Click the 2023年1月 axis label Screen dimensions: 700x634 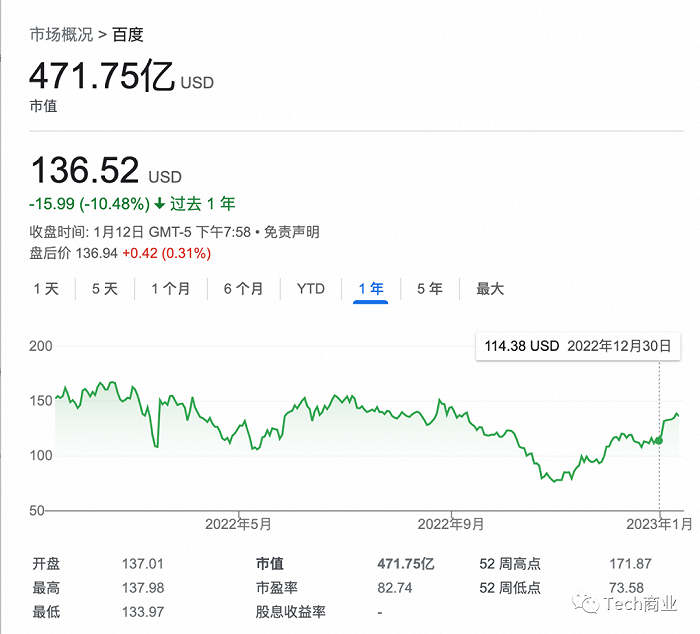659,524
